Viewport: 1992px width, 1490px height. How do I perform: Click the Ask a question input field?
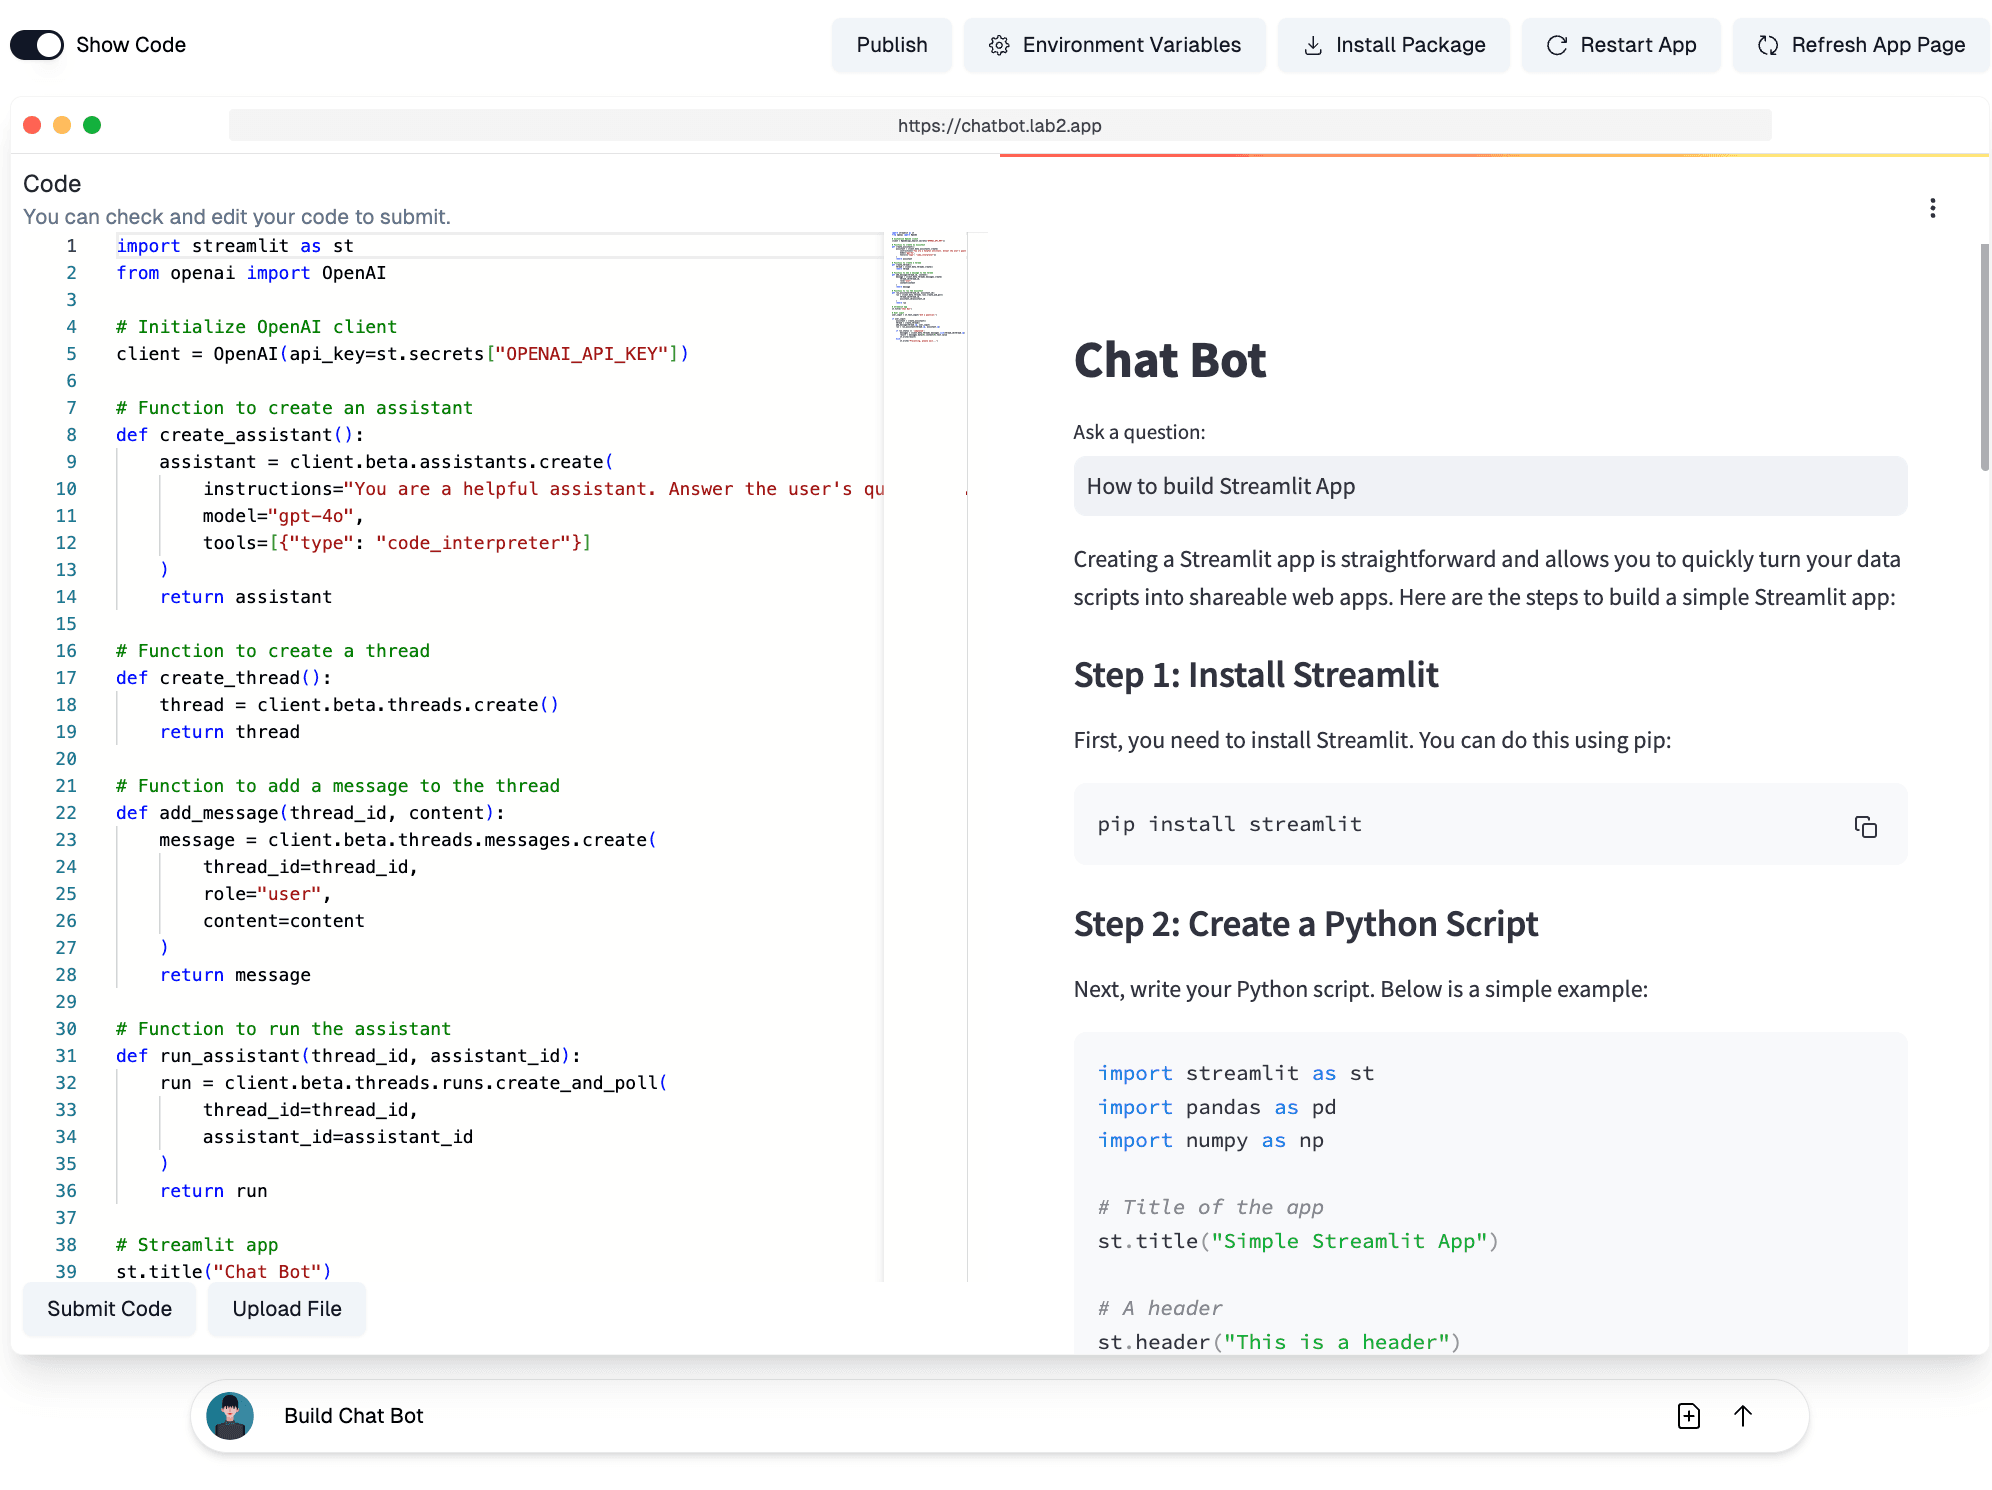tap(1490, 486)
